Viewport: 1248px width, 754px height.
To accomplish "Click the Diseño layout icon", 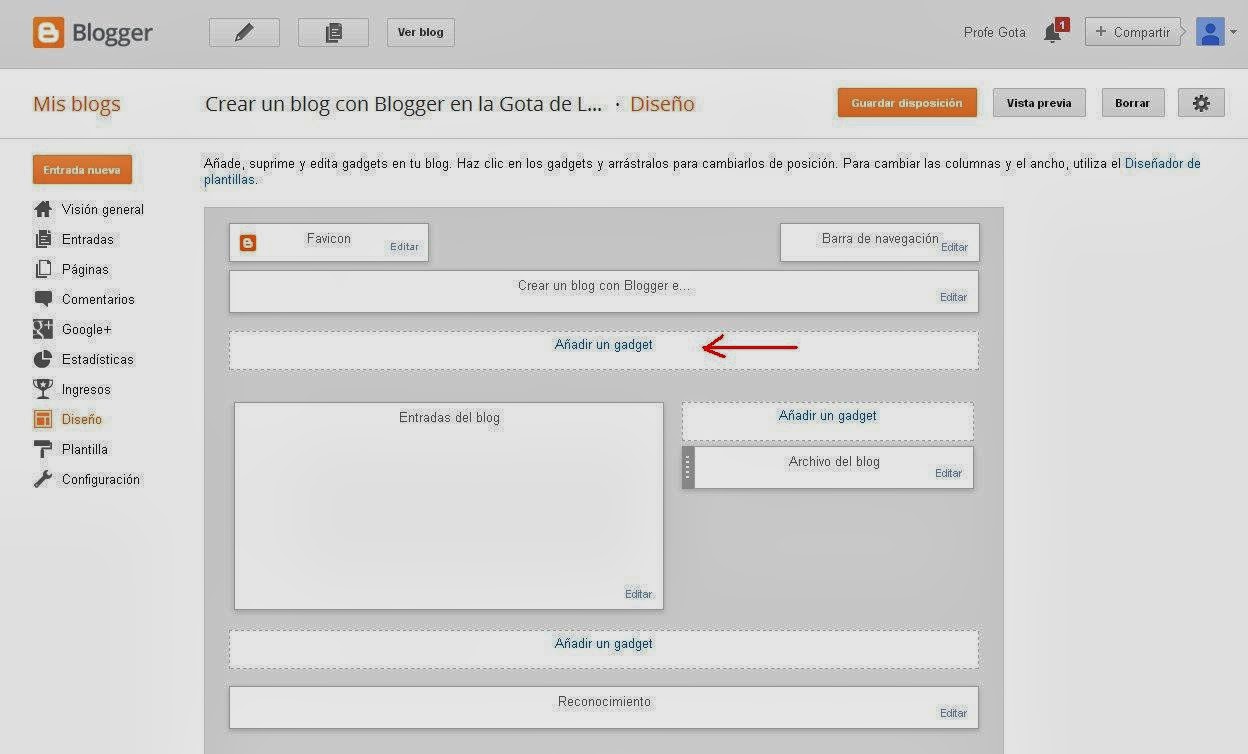I will (x=43, y=419).
